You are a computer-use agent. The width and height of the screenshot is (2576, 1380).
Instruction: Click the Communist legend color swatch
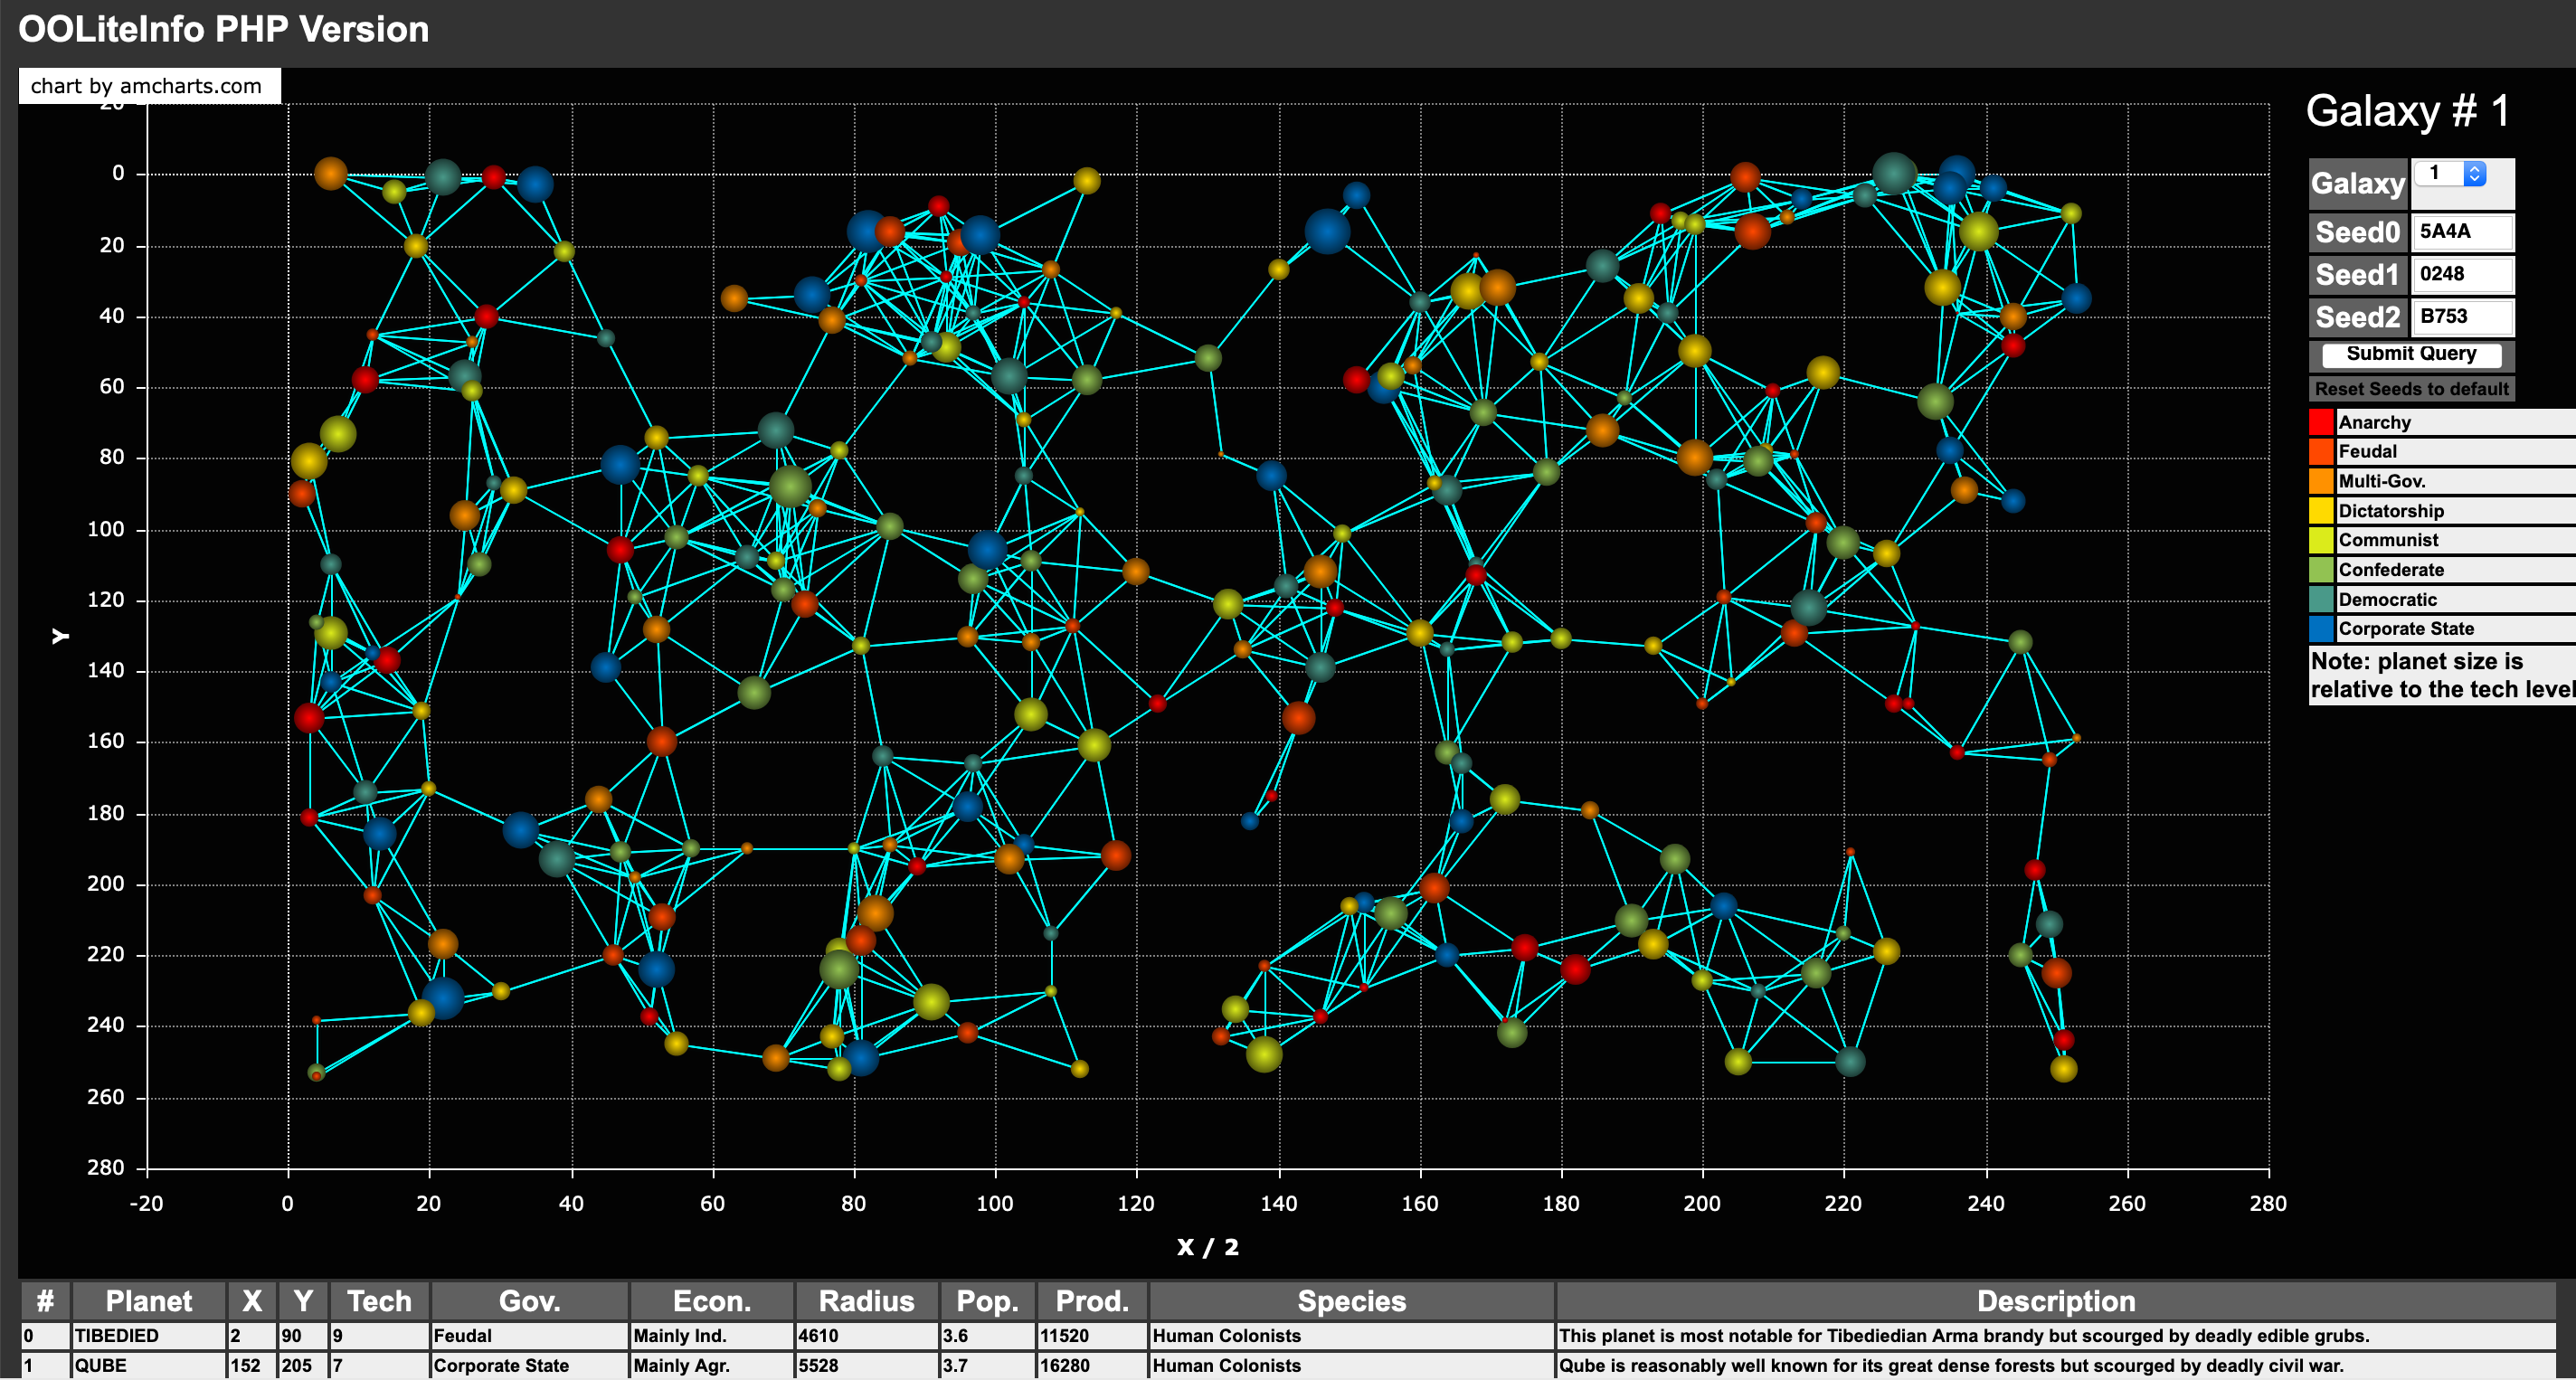point(2321,540)
